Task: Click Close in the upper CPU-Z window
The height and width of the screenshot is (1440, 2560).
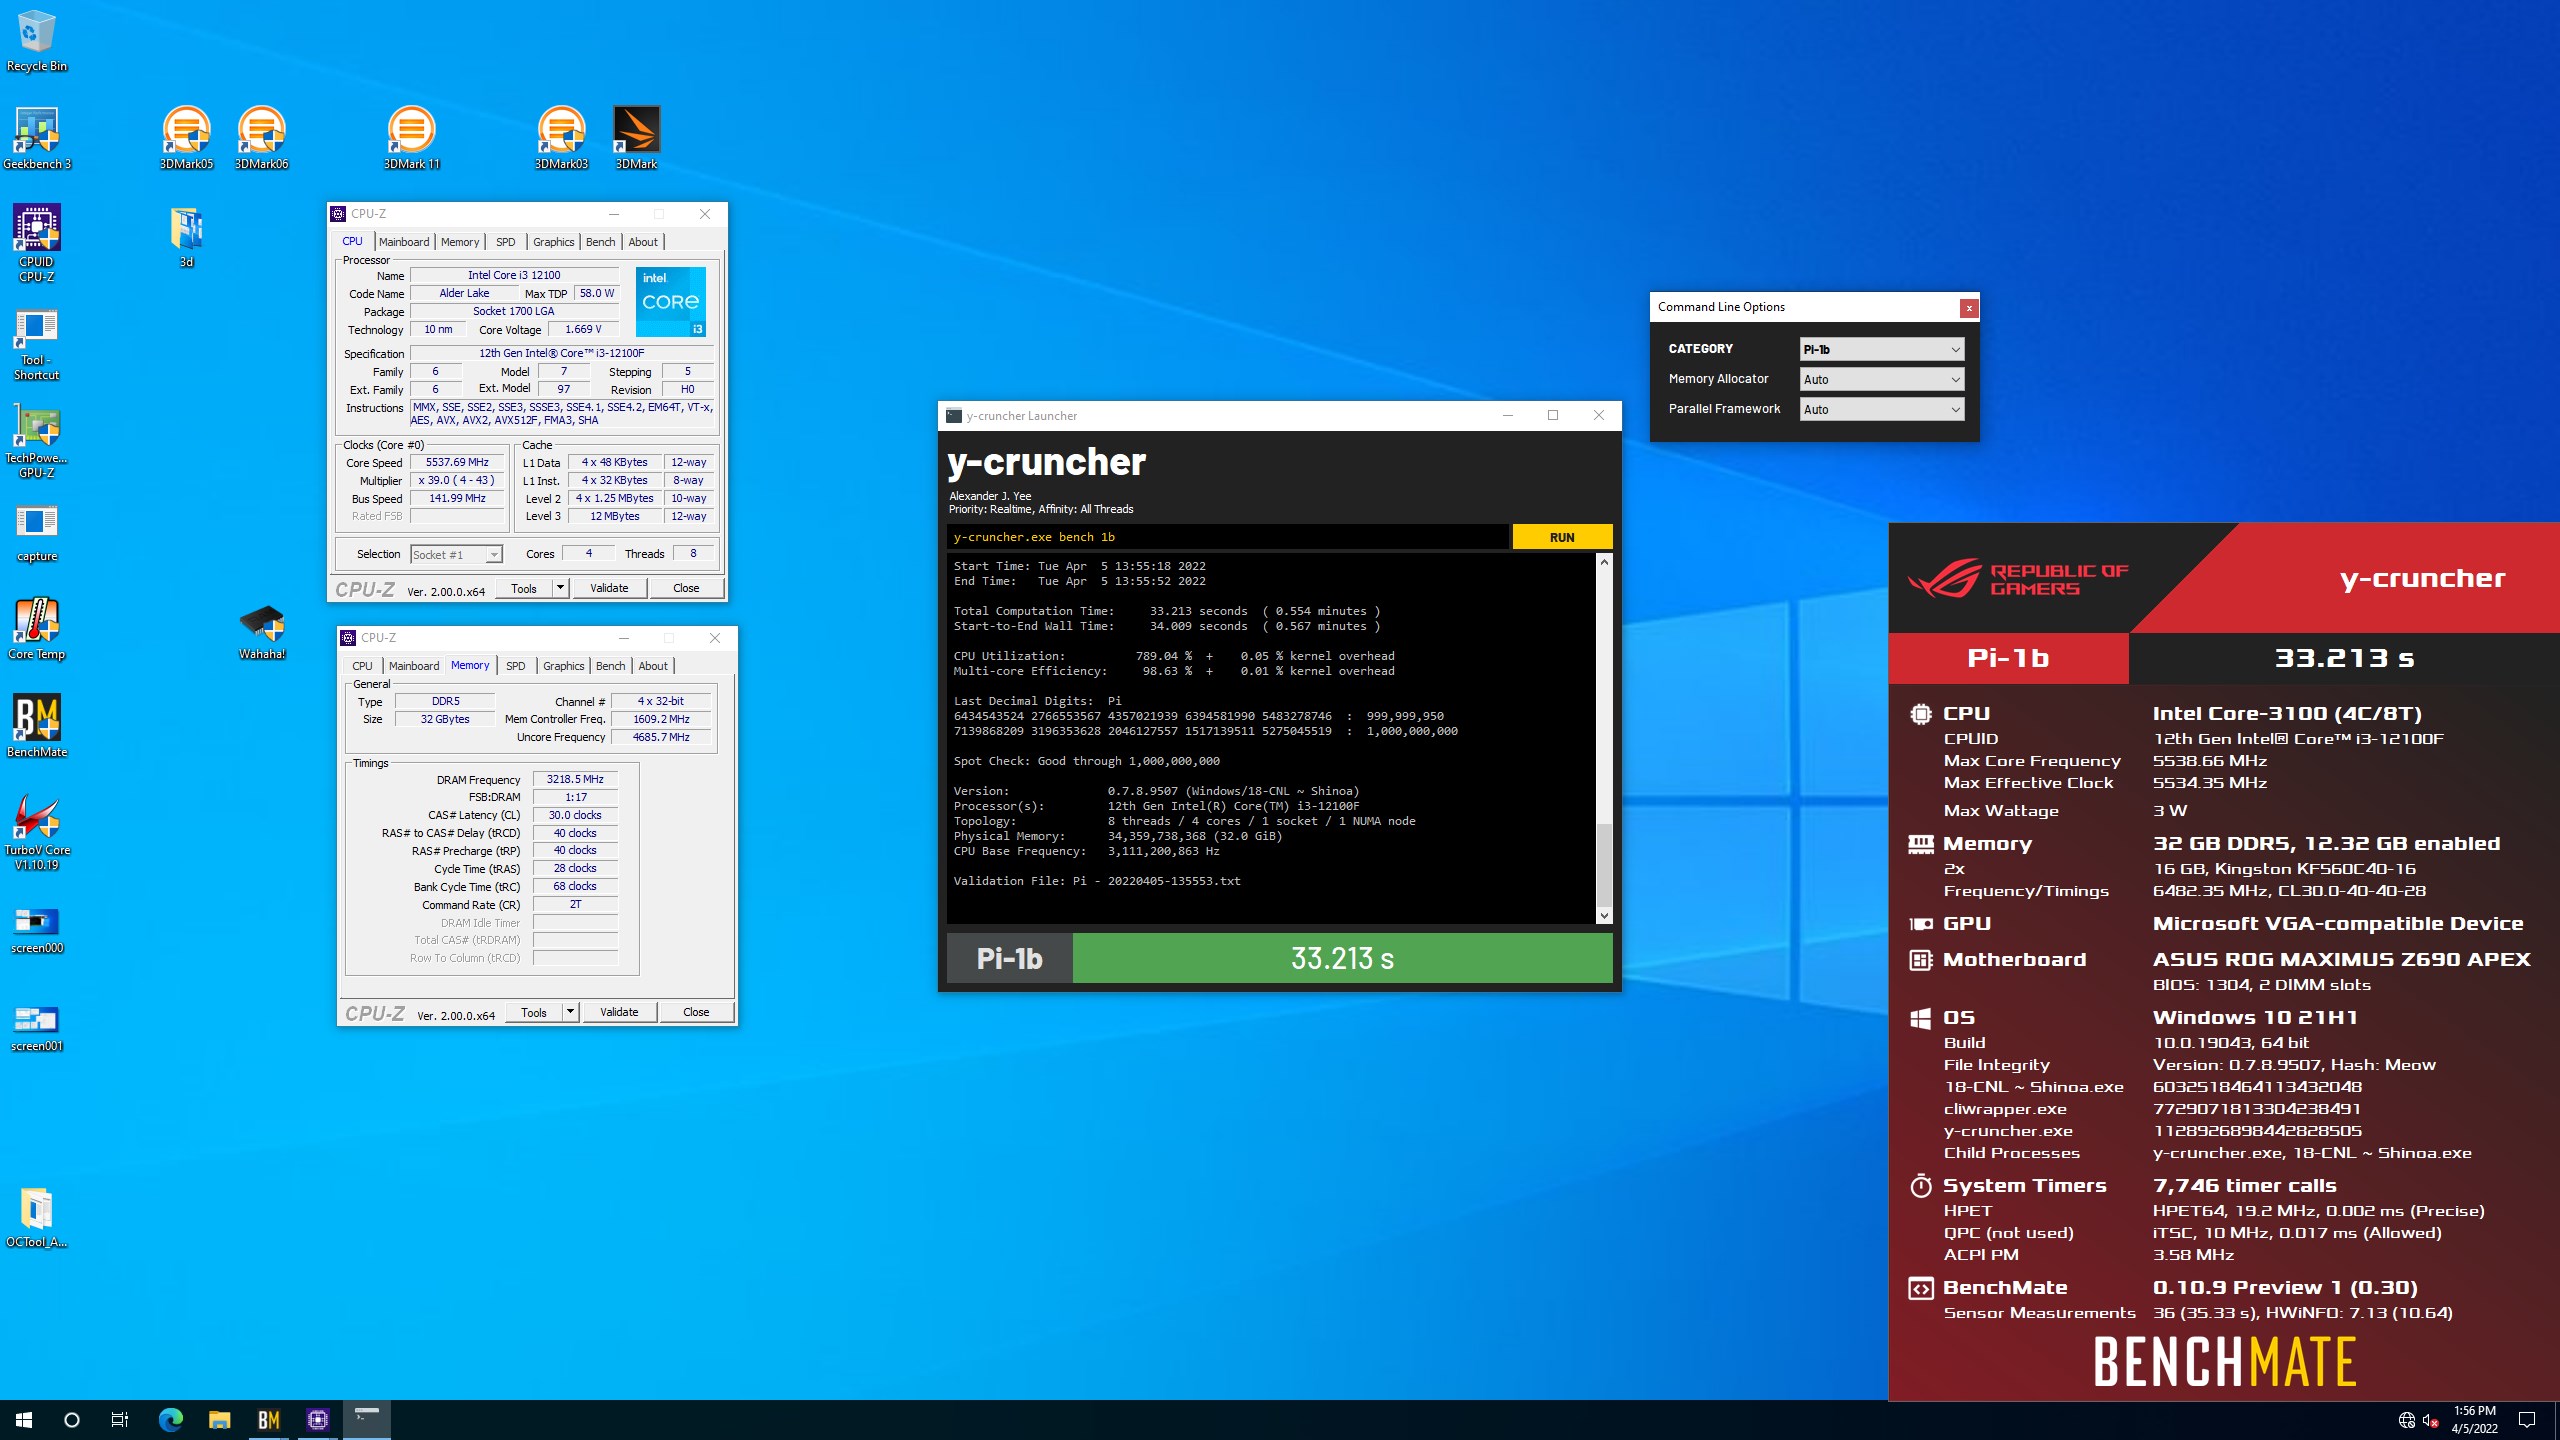Action: coord(686,588)
